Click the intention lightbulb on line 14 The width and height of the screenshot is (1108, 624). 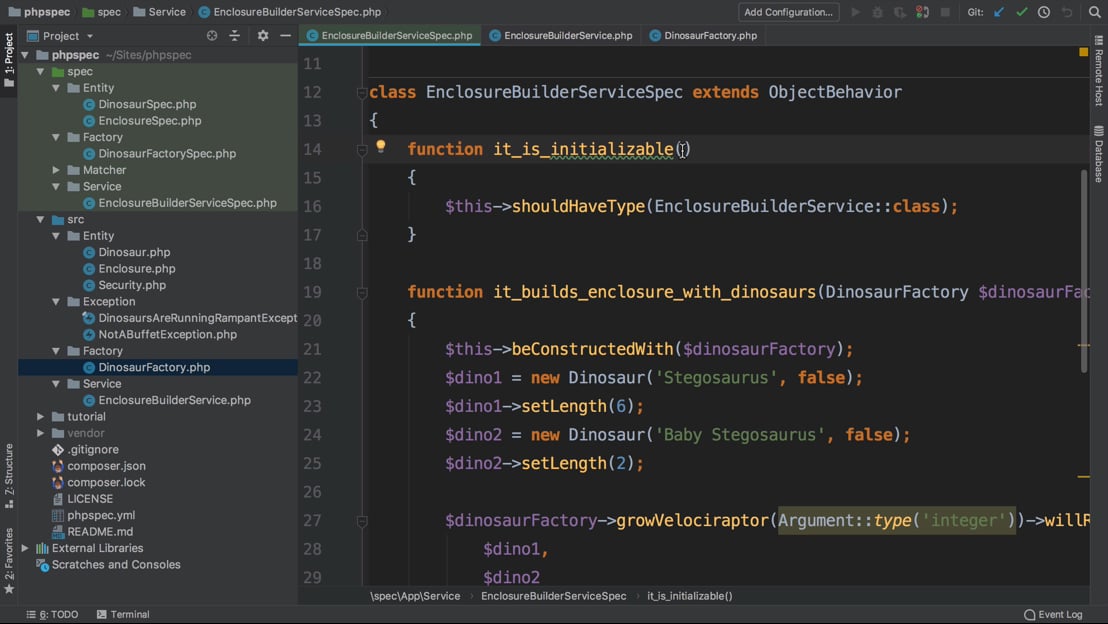coord(381,146)
